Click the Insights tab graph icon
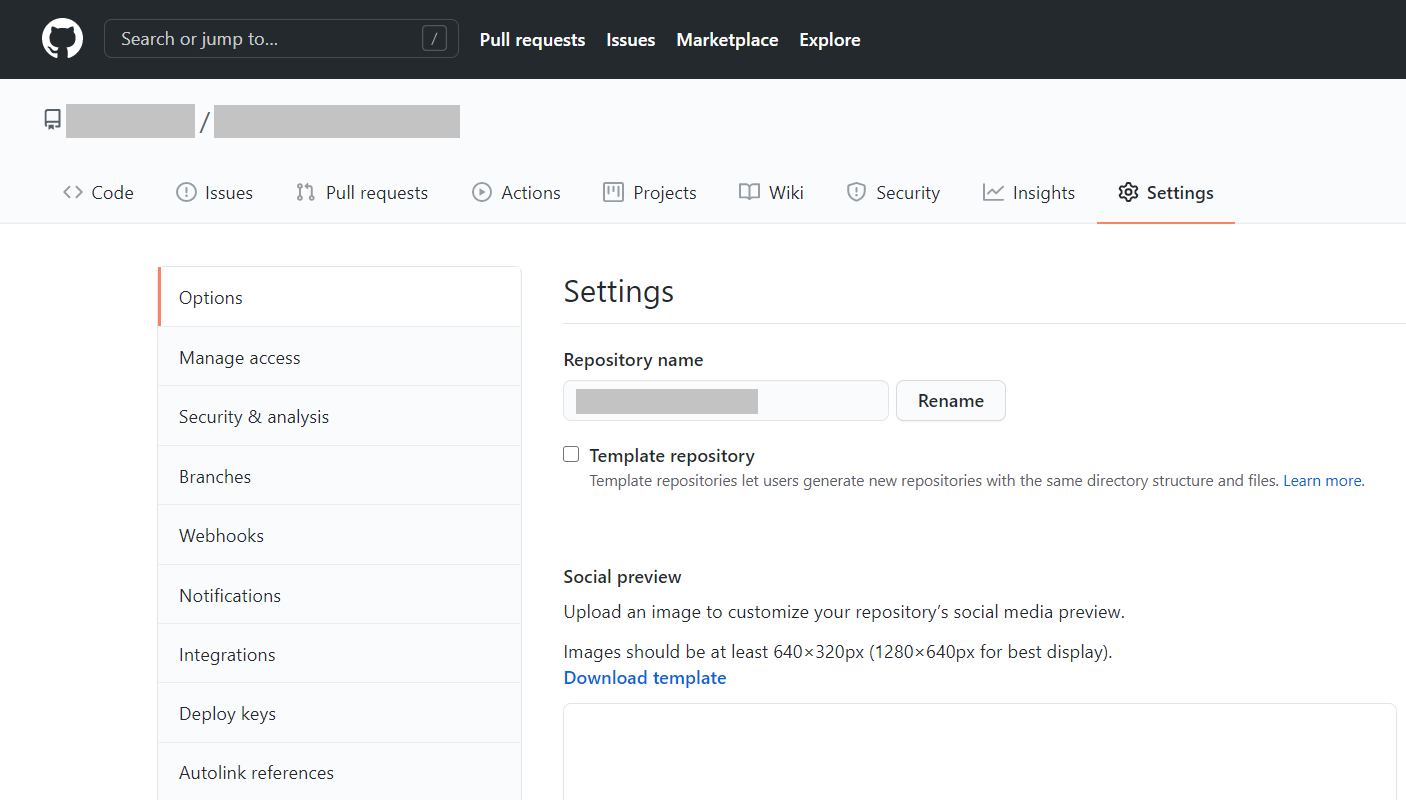 click(993, 192)
